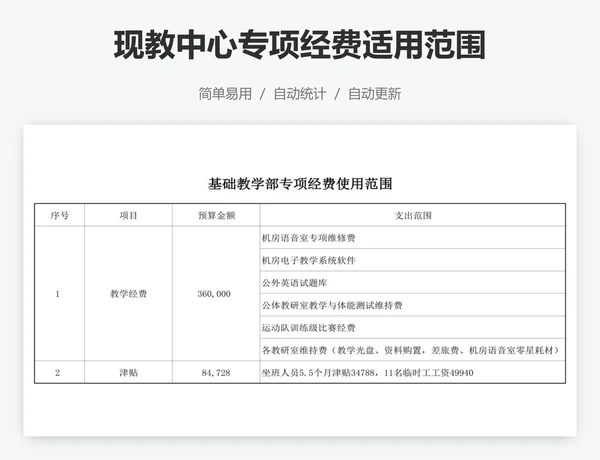The height and width of the screenshot is (460, 600).
Task: Click the cell with serial number 2
Action: [59, 372]
